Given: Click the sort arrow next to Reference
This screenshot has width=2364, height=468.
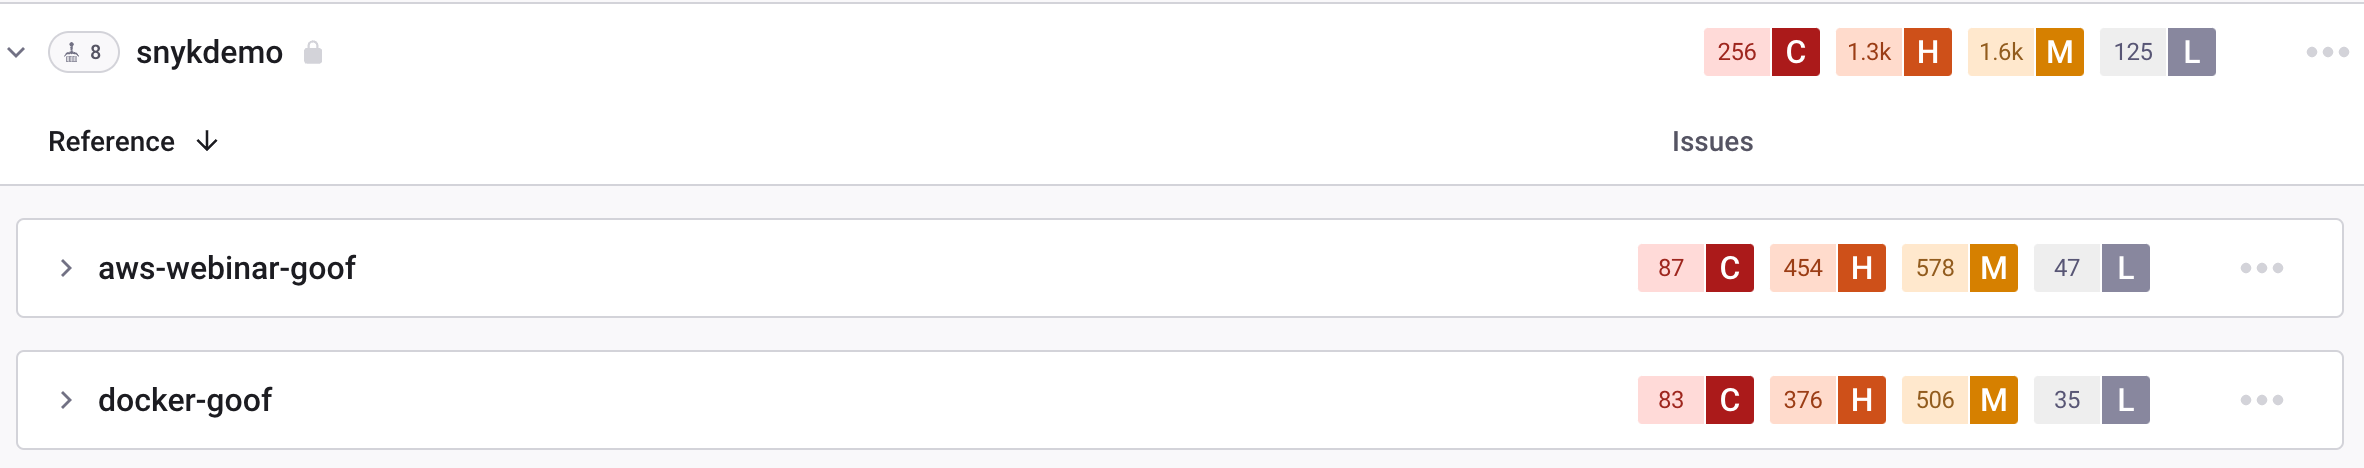Looking at the screenshot, I should pyautogui.click(x=207, y=141).
